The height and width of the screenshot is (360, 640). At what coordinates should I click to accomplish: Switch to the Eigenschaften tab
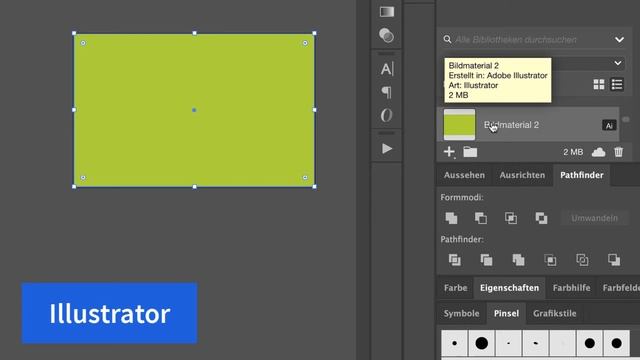click(x=509, y=288)
